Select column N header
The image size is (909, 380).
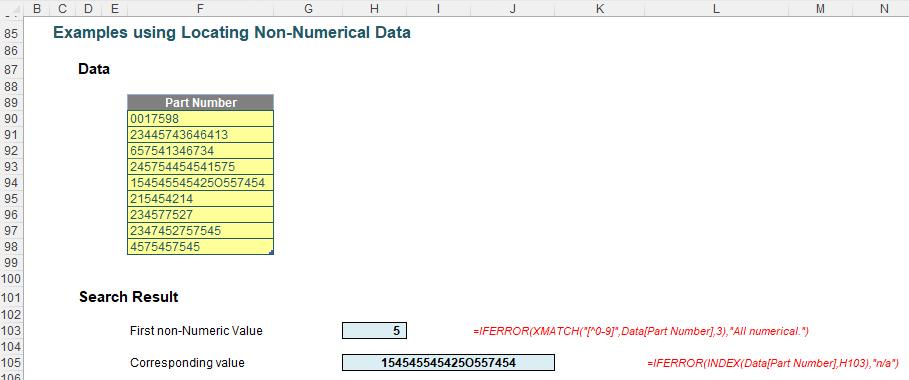coord(883,8)
